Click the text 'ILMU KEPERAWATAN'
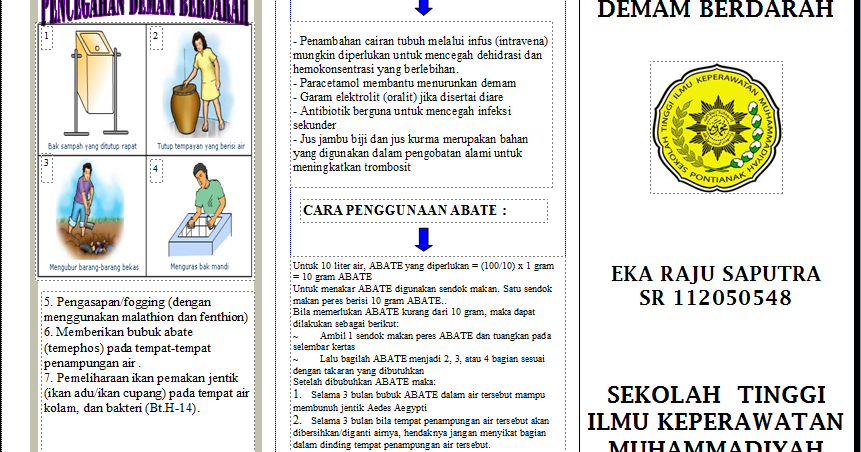The width and height of the screenshot is (861, 452). (715, 422)
